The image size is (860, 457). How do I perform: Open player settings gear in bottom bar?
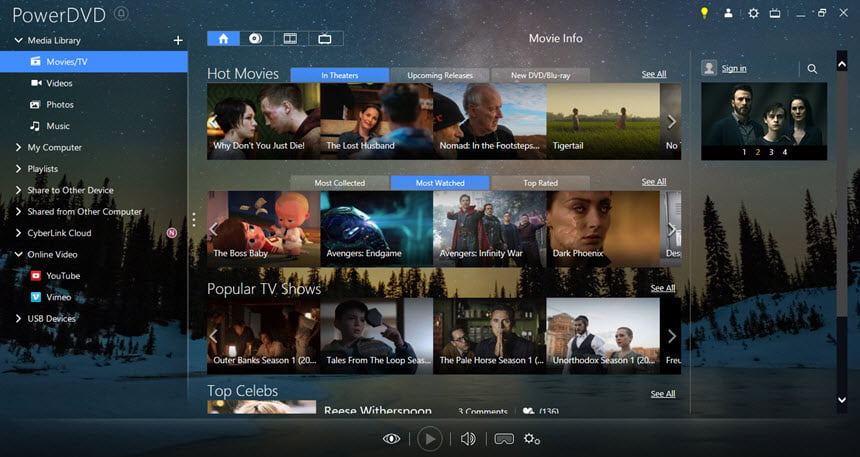531,438
